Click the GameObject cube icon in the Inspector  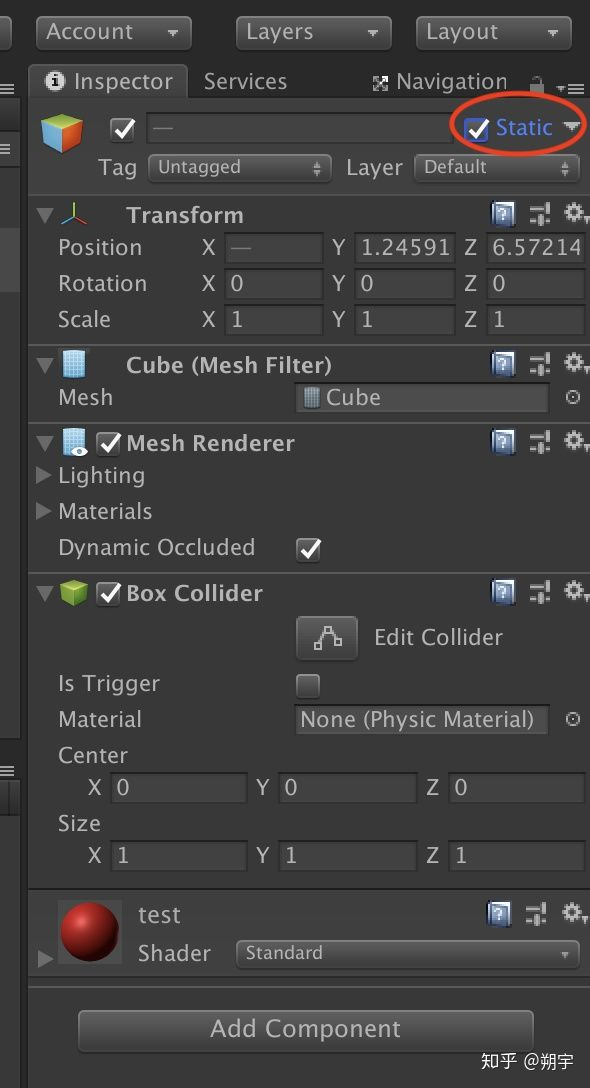62,131
